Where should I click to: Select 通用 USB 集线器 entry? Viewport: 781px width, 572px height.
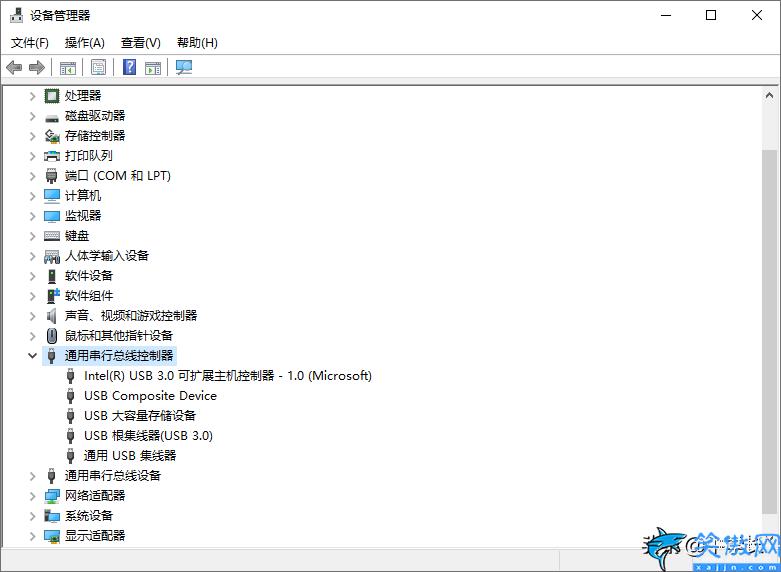(130, 455)
